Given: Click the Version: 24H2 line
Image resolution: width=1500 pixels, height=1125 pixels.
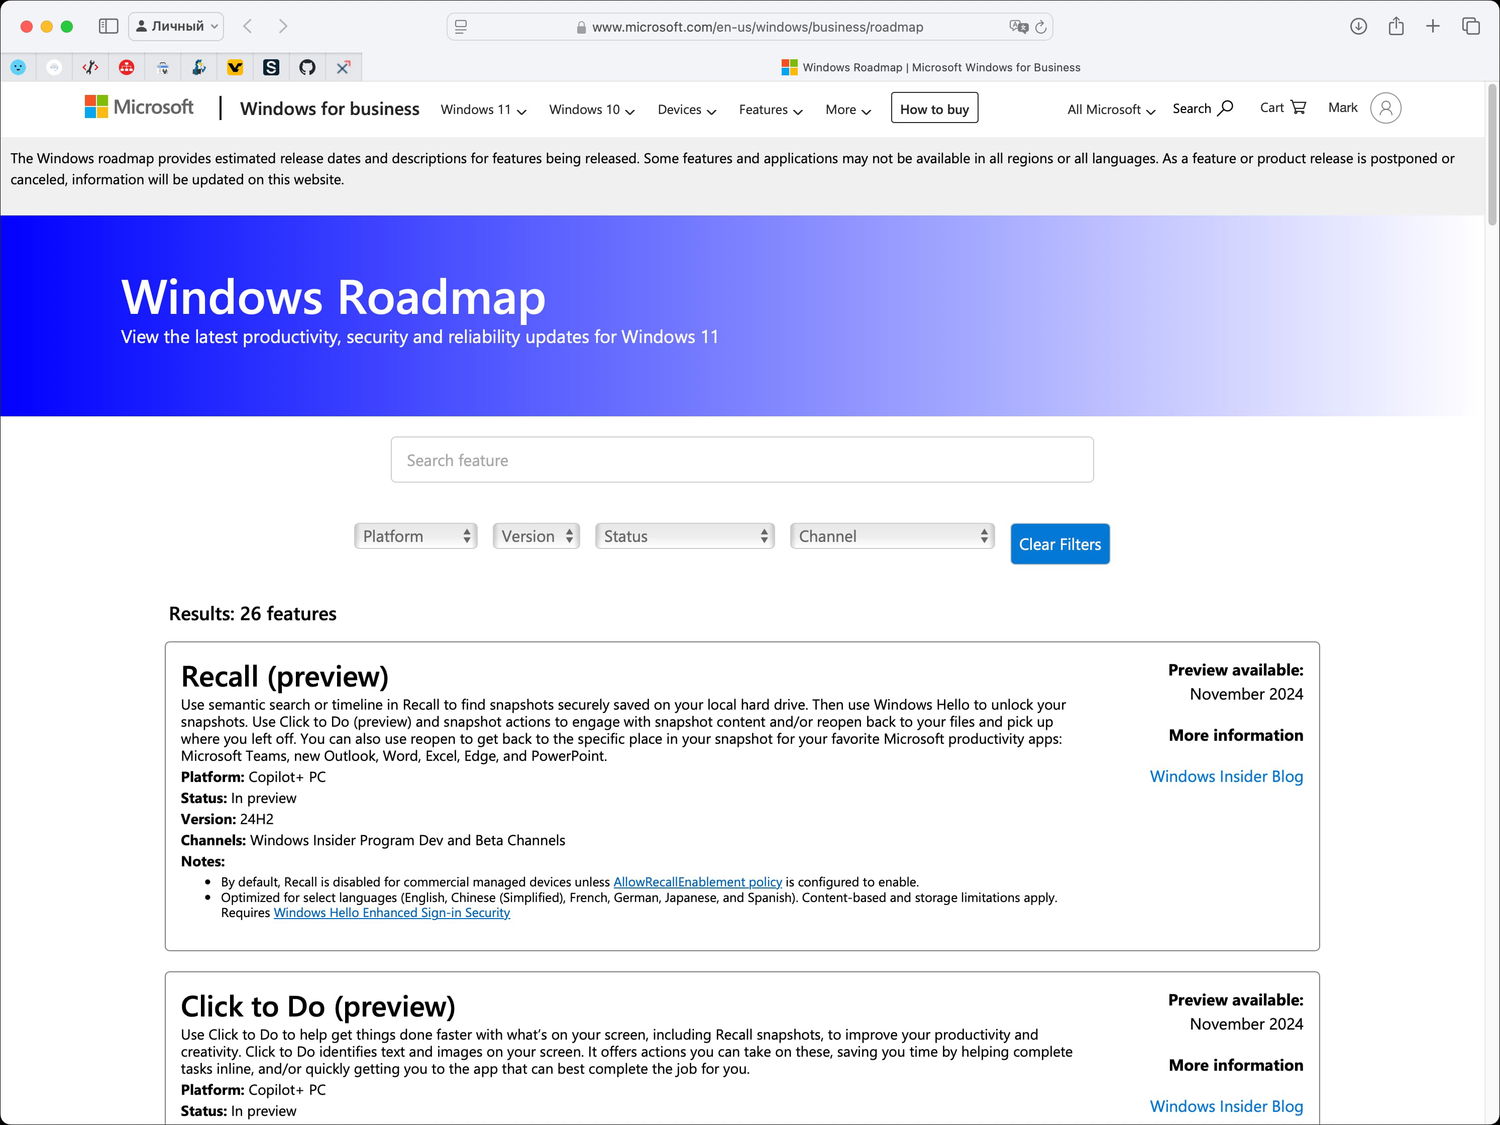Looking at the screenshot, I should [x=227, y=819].
